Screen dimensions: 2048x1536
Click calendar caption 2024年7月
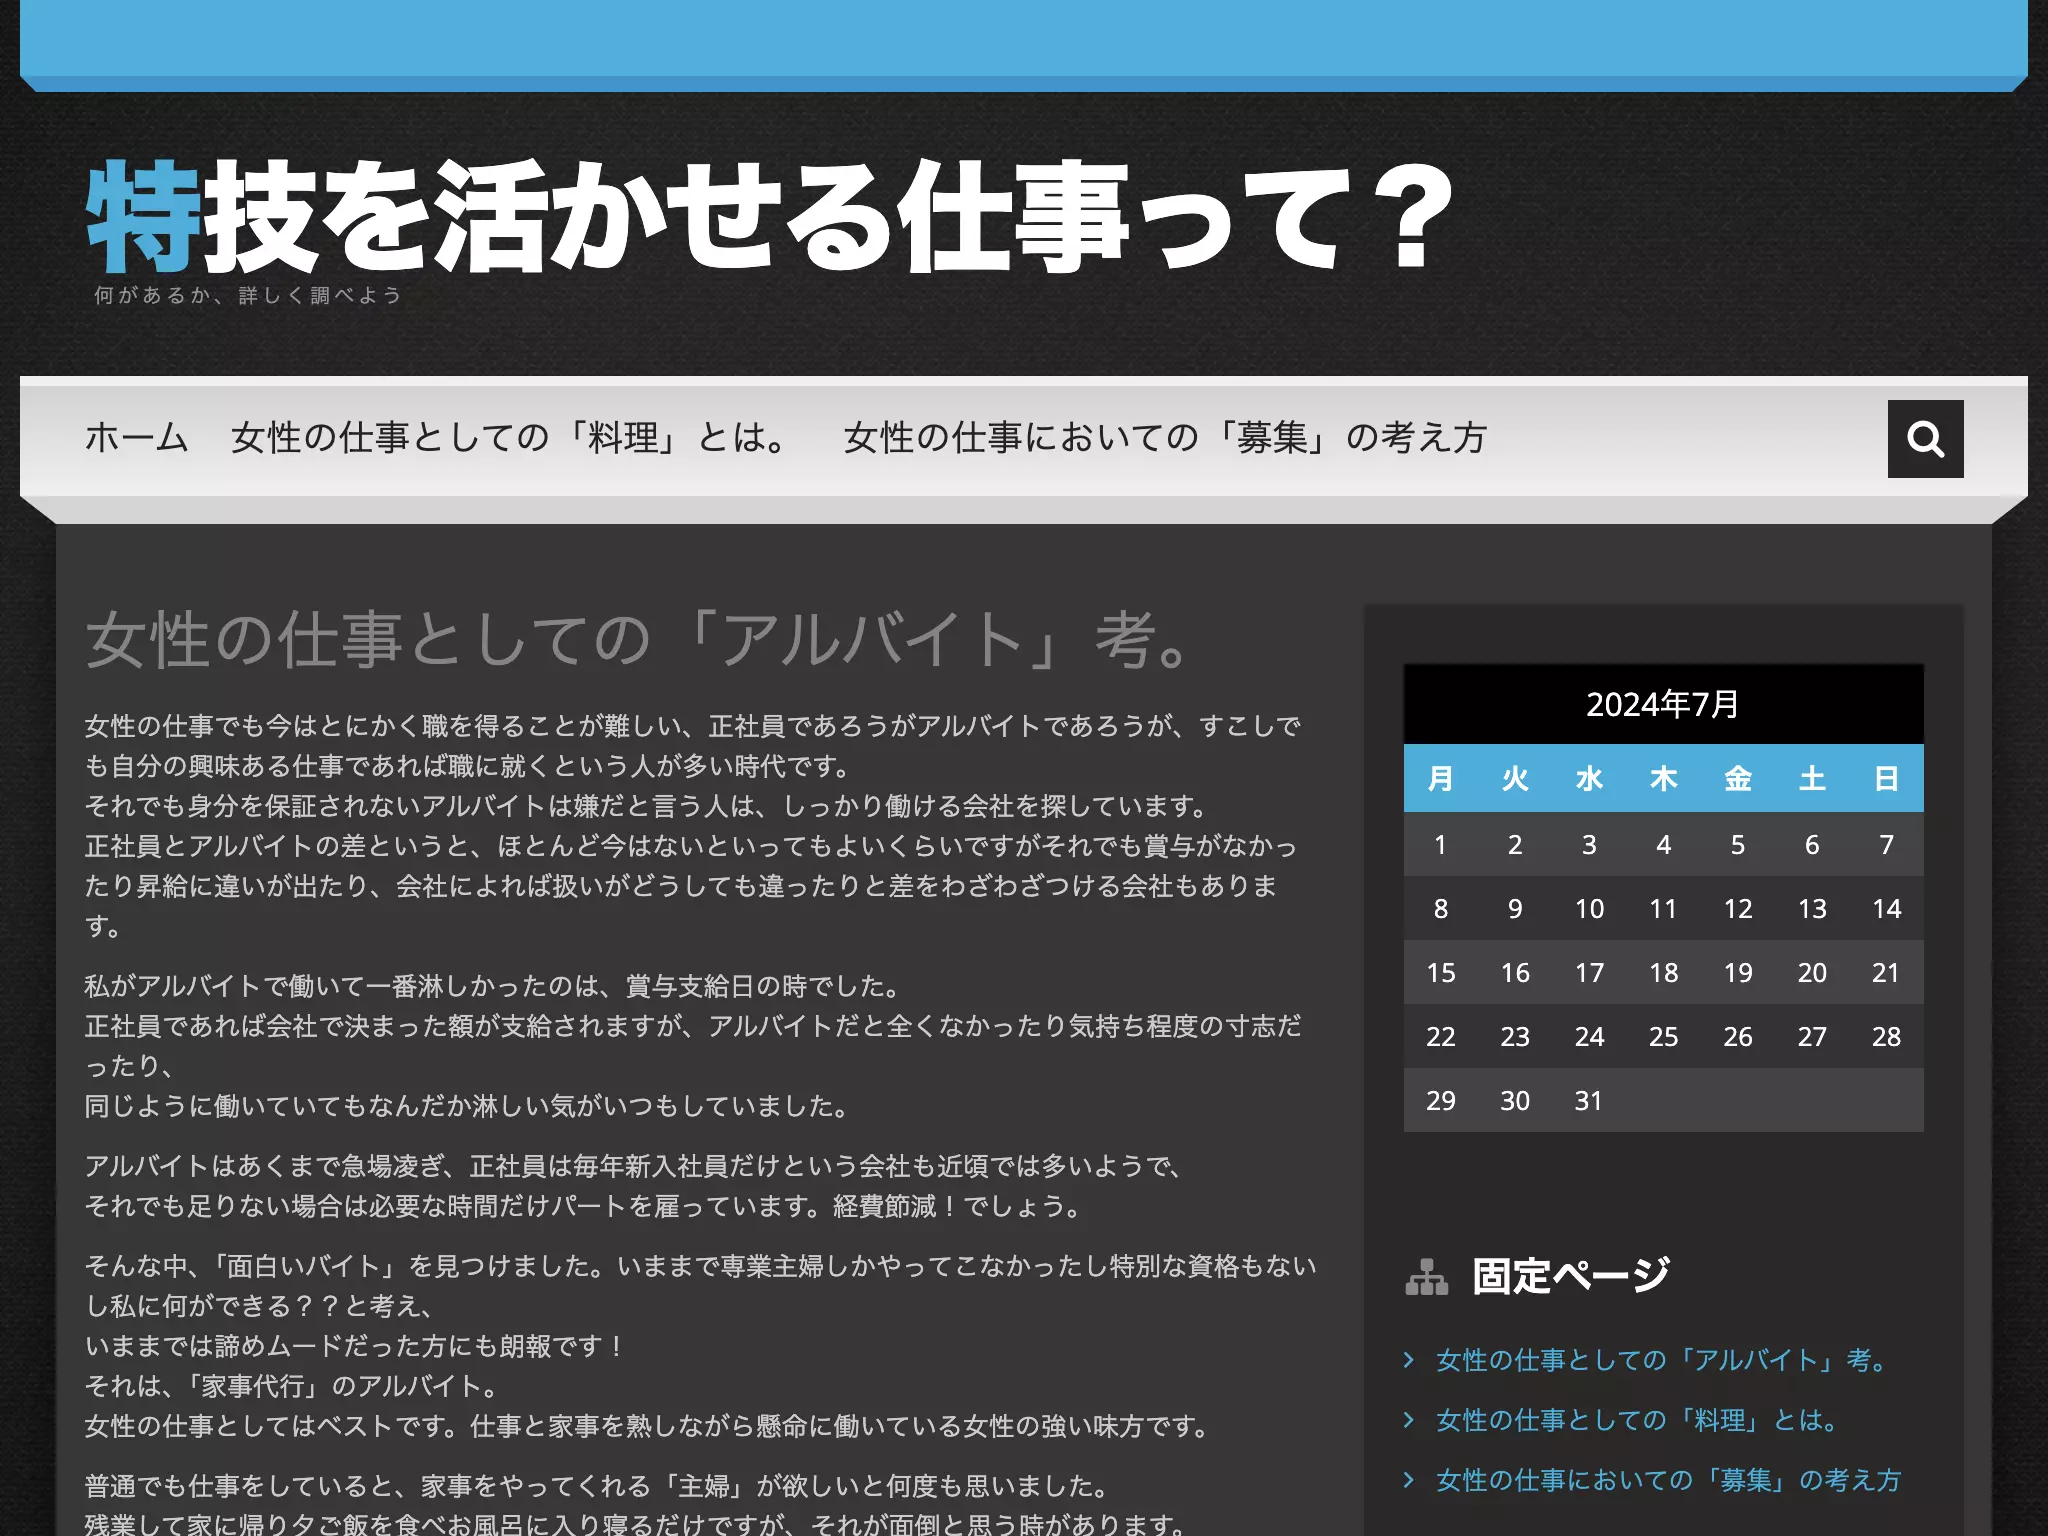[1663, 704]
